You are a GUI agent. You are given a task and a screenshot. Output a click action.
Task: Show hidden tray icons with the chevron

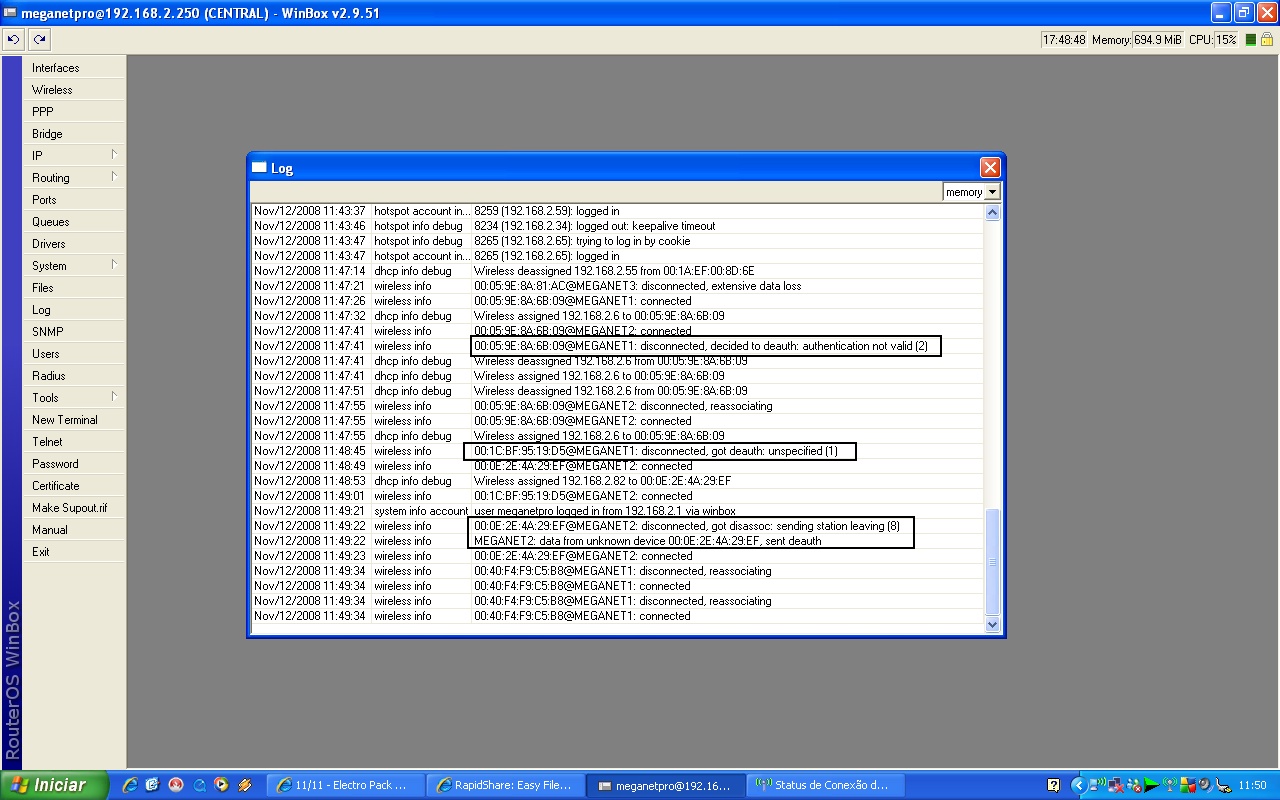pos(1078,785)
